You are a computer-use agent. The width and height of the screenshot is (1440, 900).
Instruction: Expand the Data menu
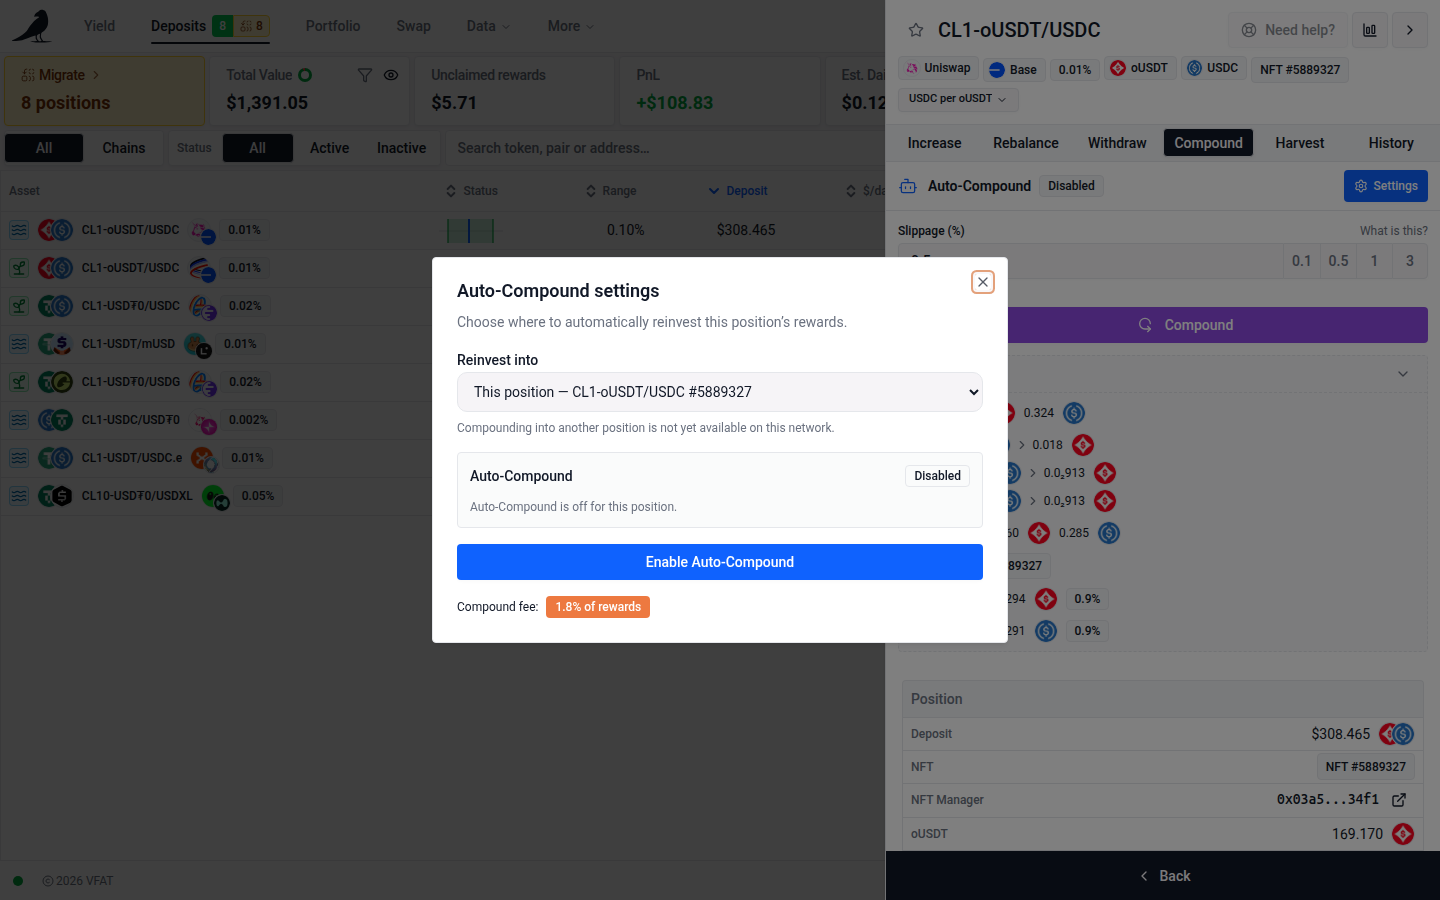pos(488,26)
